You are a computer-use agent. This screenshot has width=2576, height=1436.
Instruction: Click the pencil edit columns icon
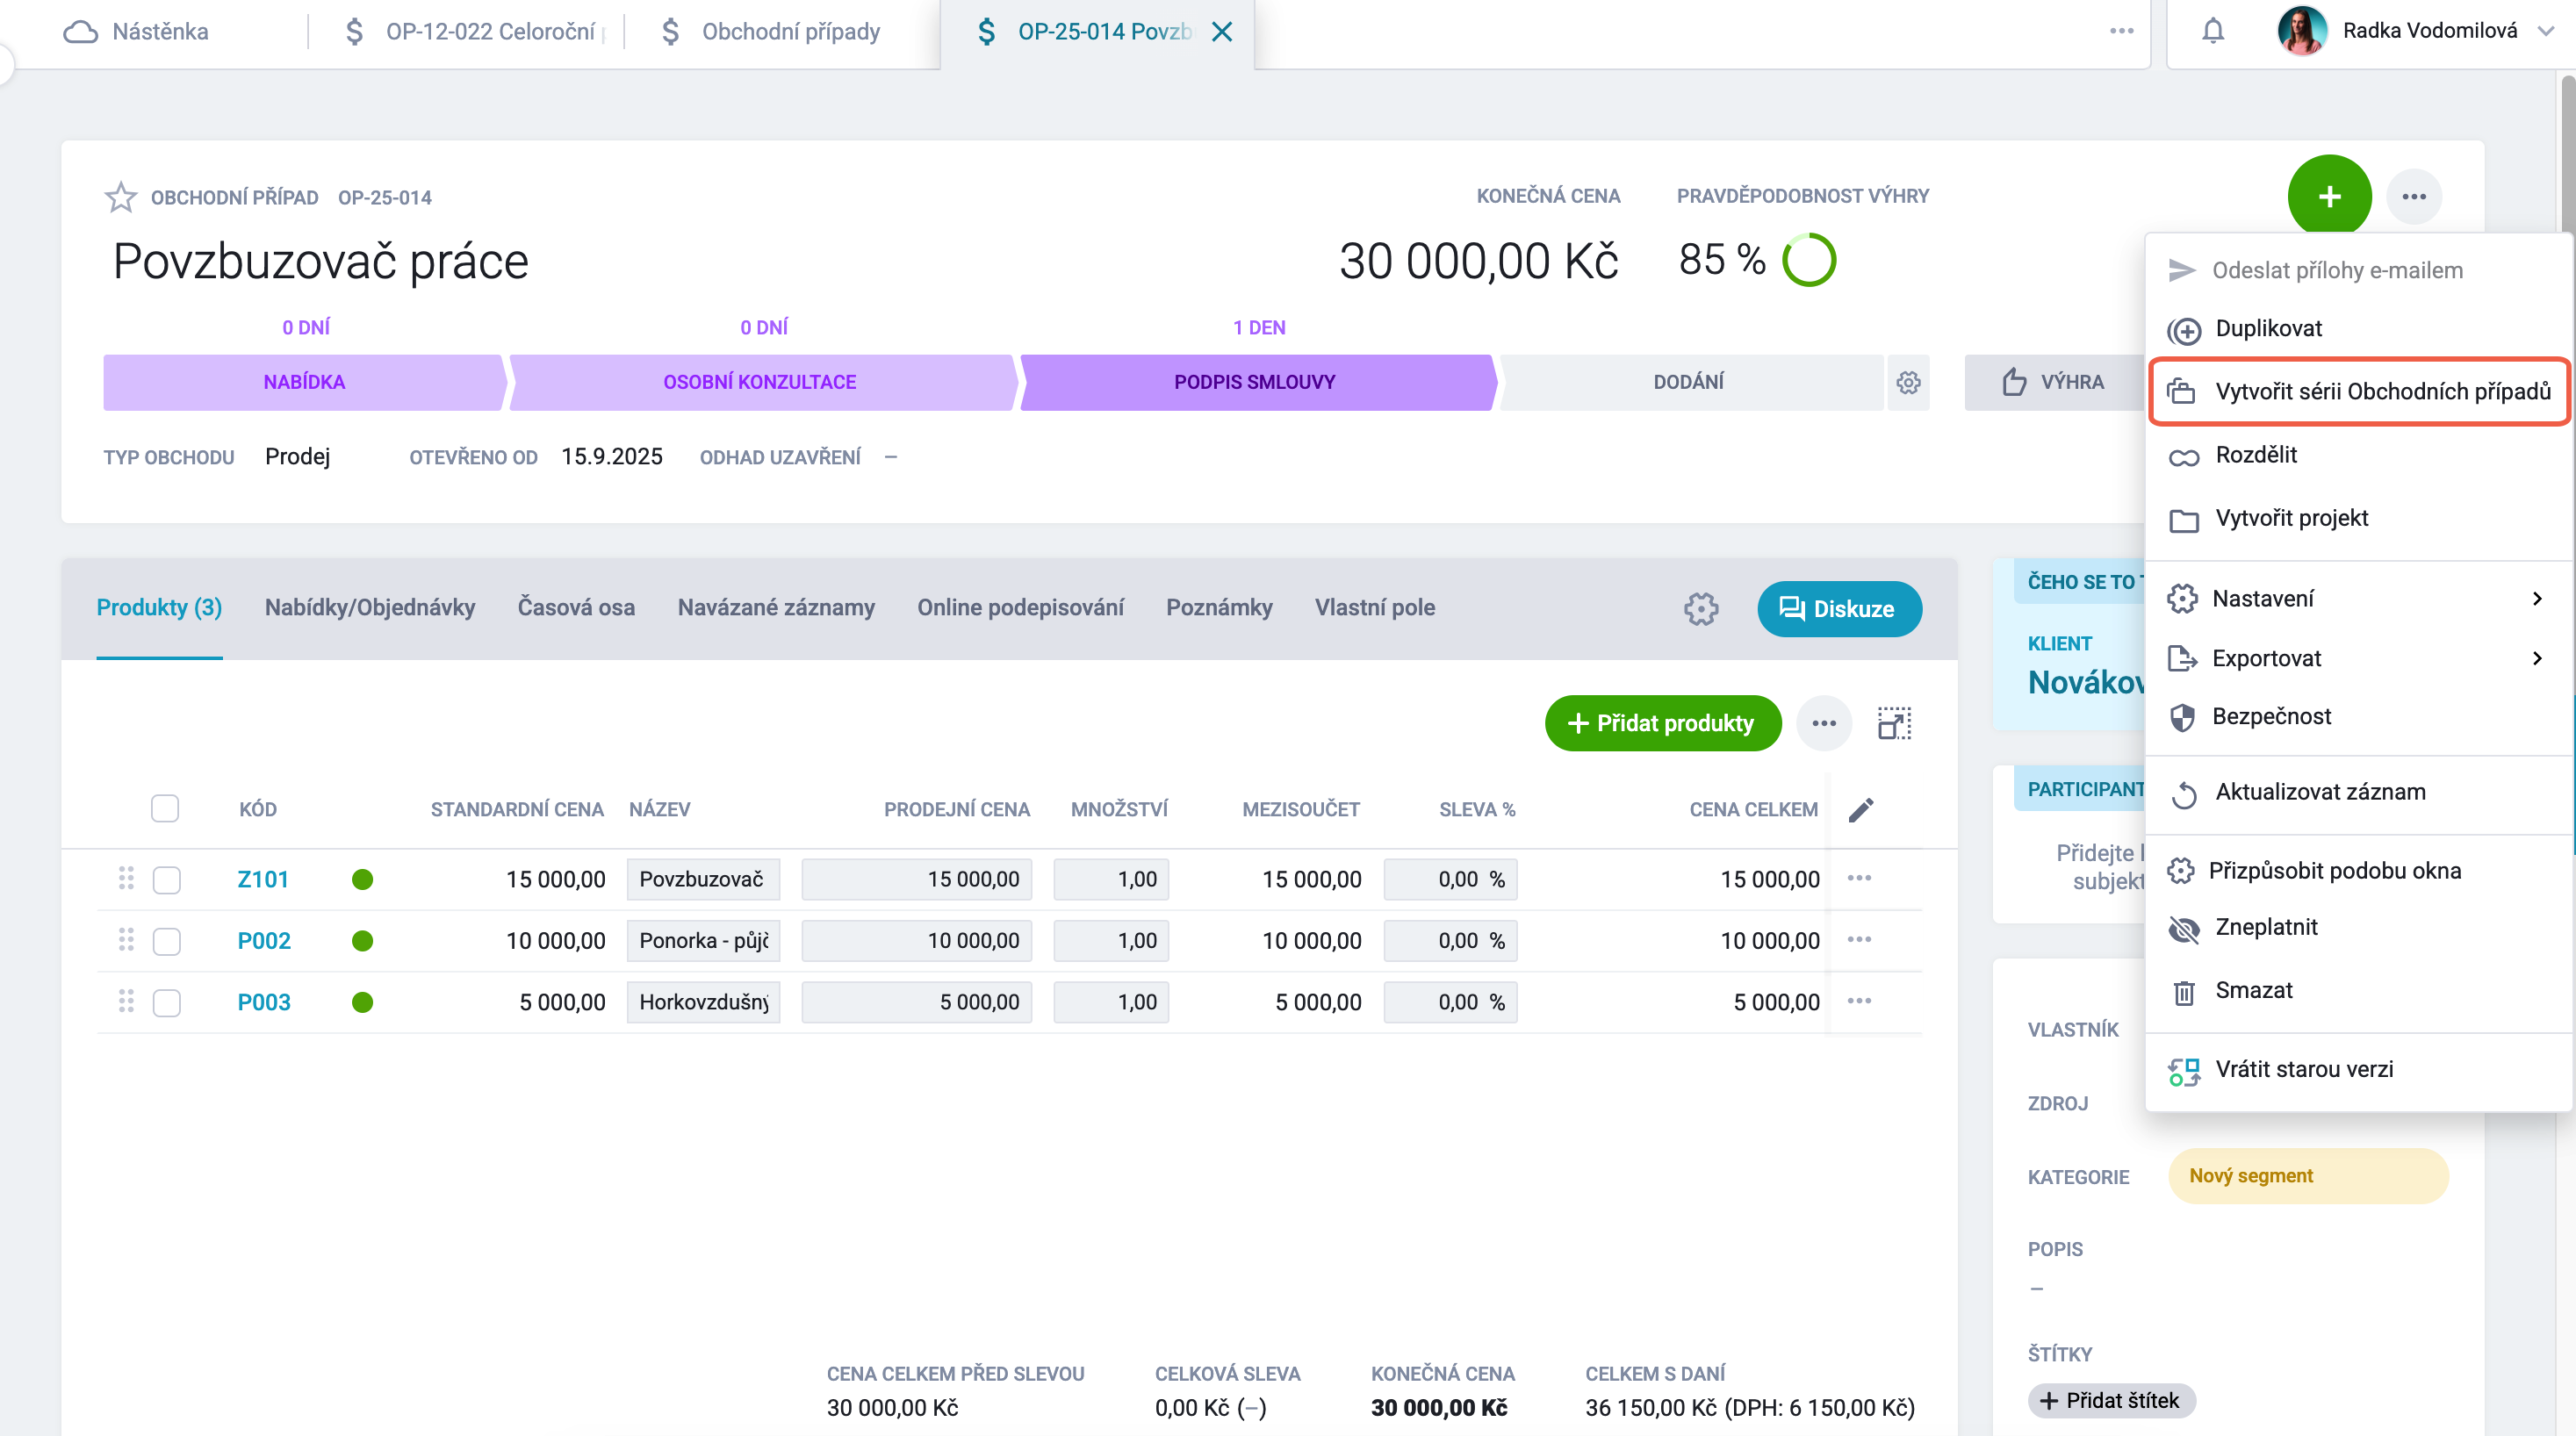coord(1861,809)
